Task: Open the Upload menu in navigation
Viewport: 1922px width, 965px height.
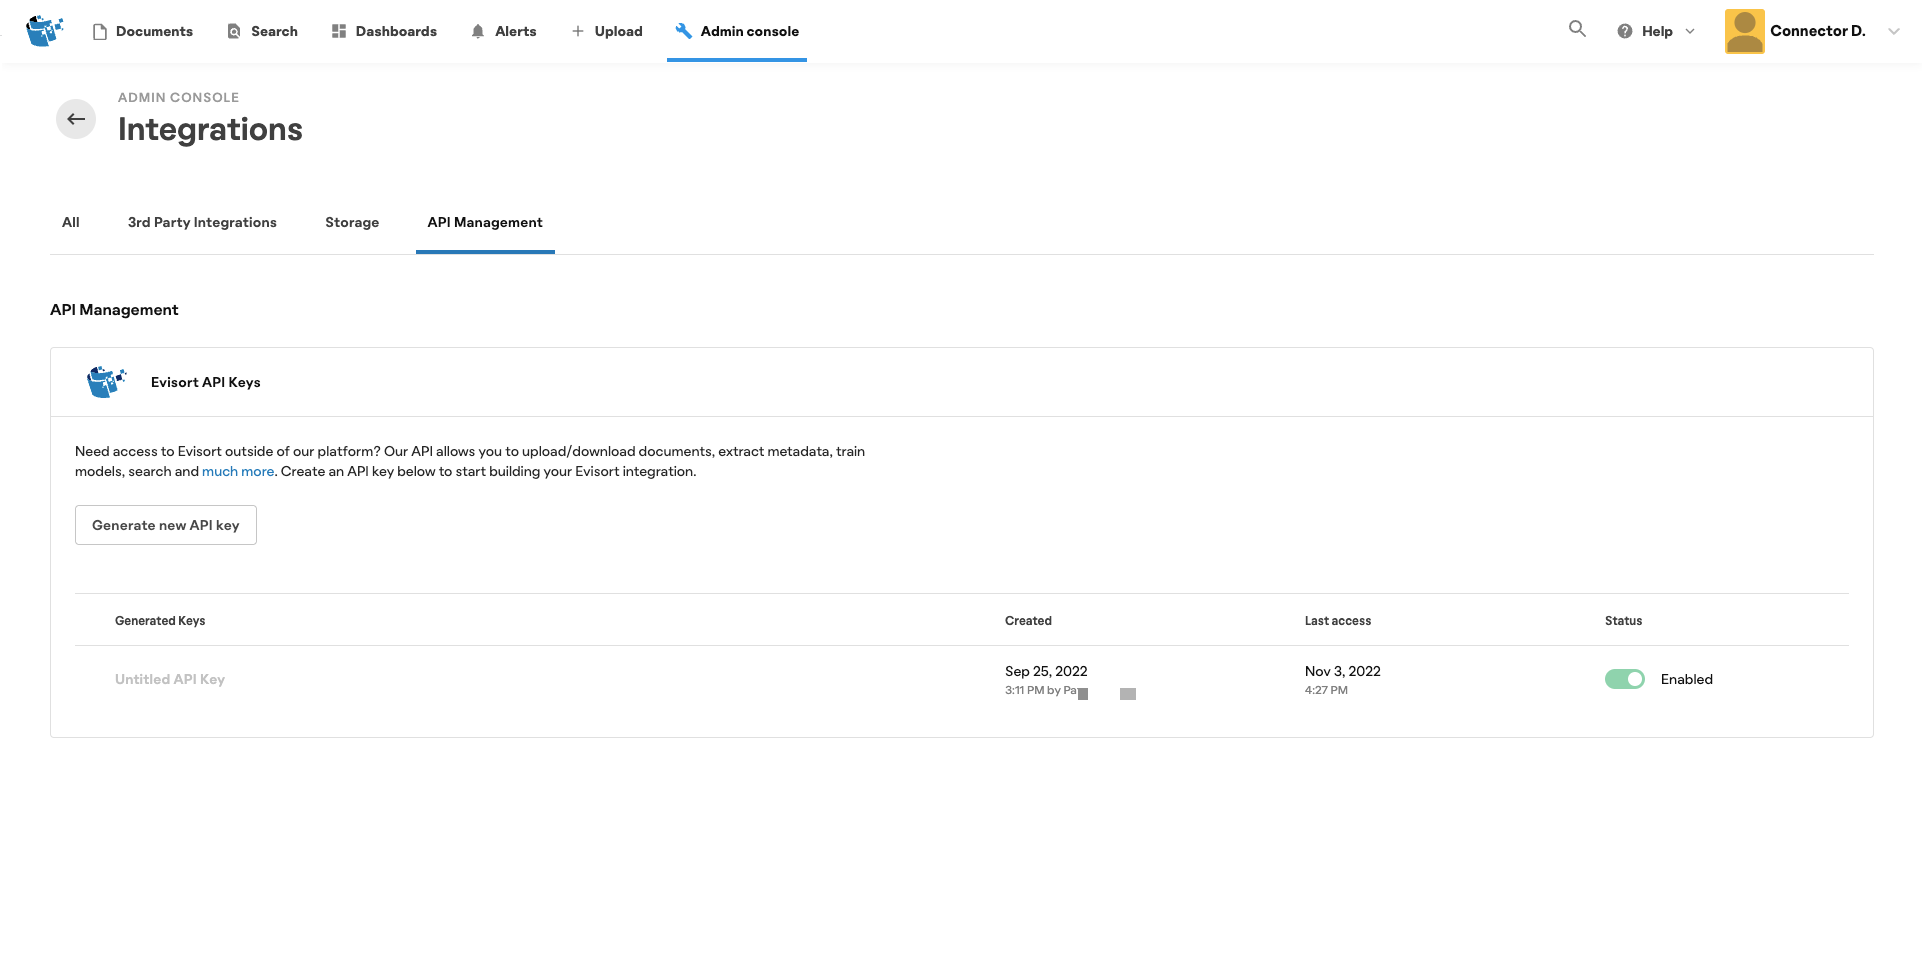Action: click(x=607, y=31)
